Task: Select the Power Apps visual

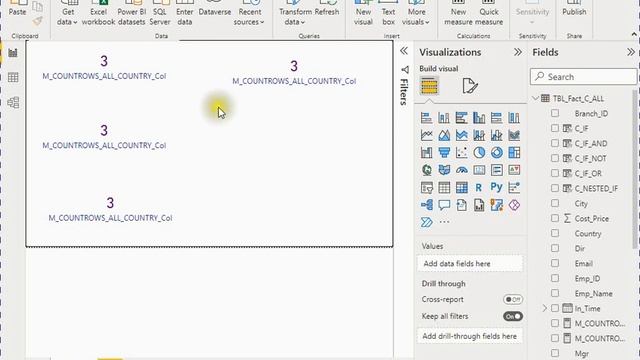Action: (x=514, y=205)
